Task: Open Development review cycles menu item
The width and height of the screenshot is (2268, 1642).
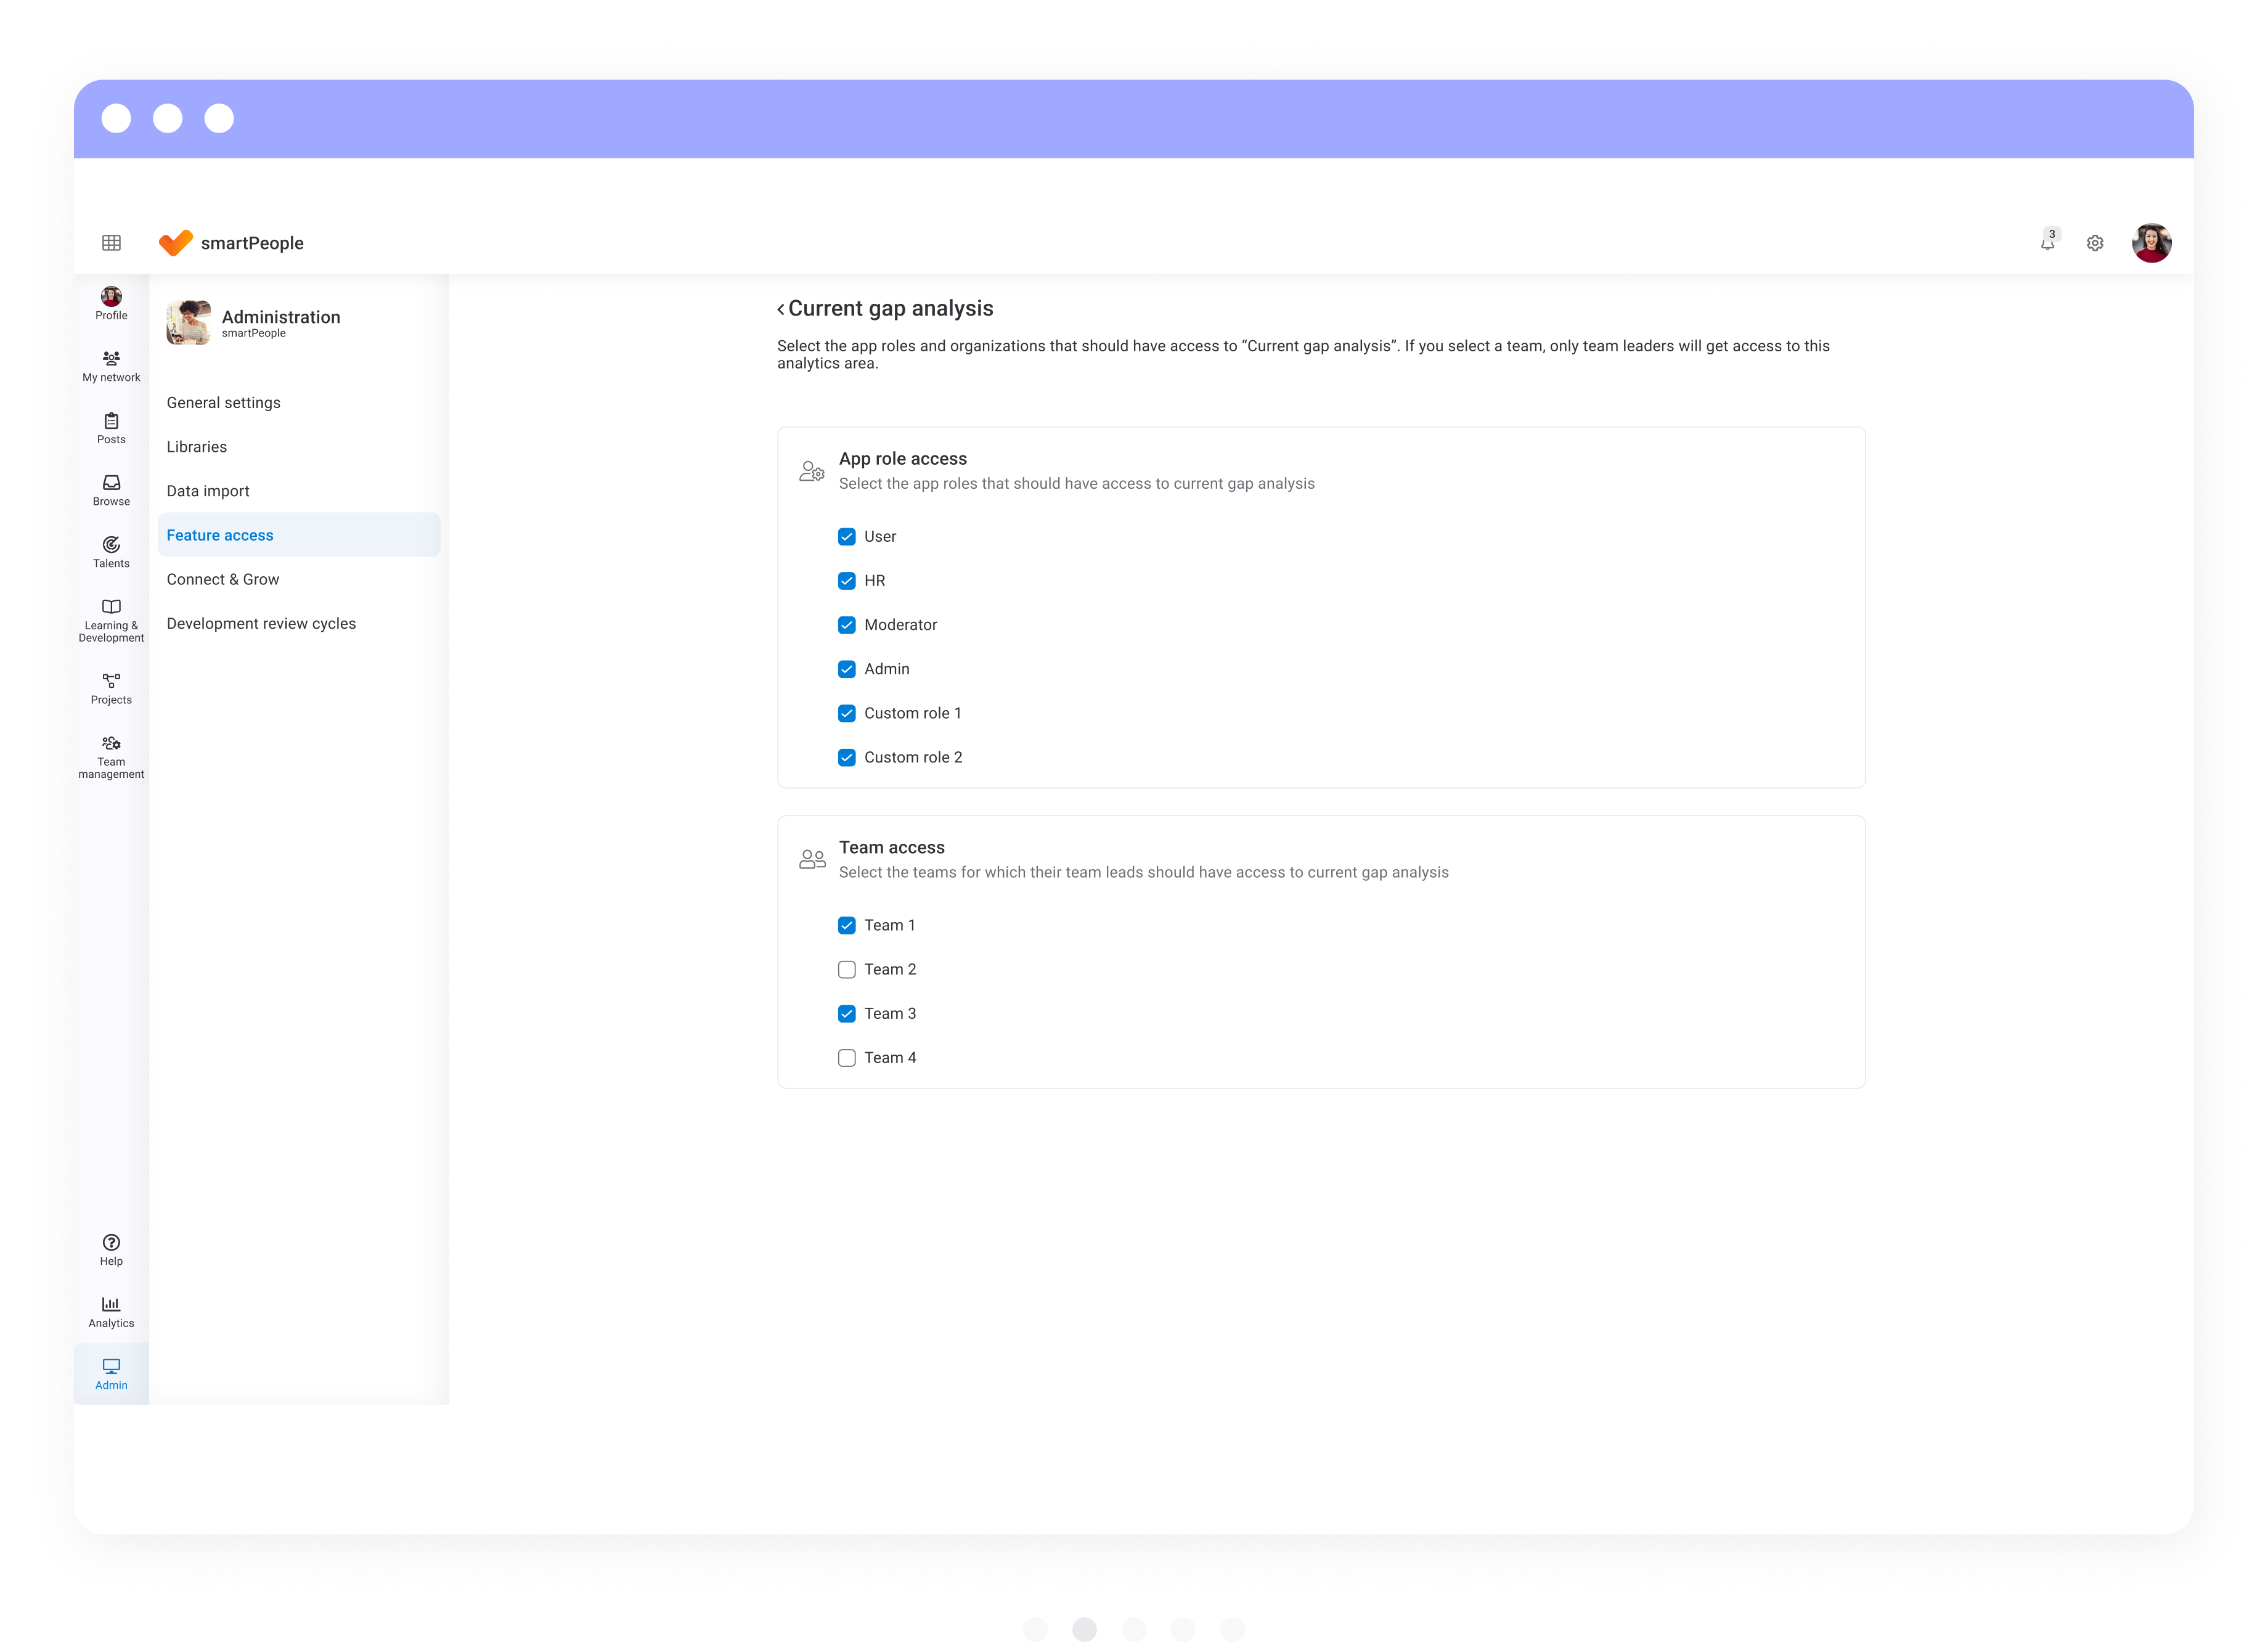Action: click(298, 623)
